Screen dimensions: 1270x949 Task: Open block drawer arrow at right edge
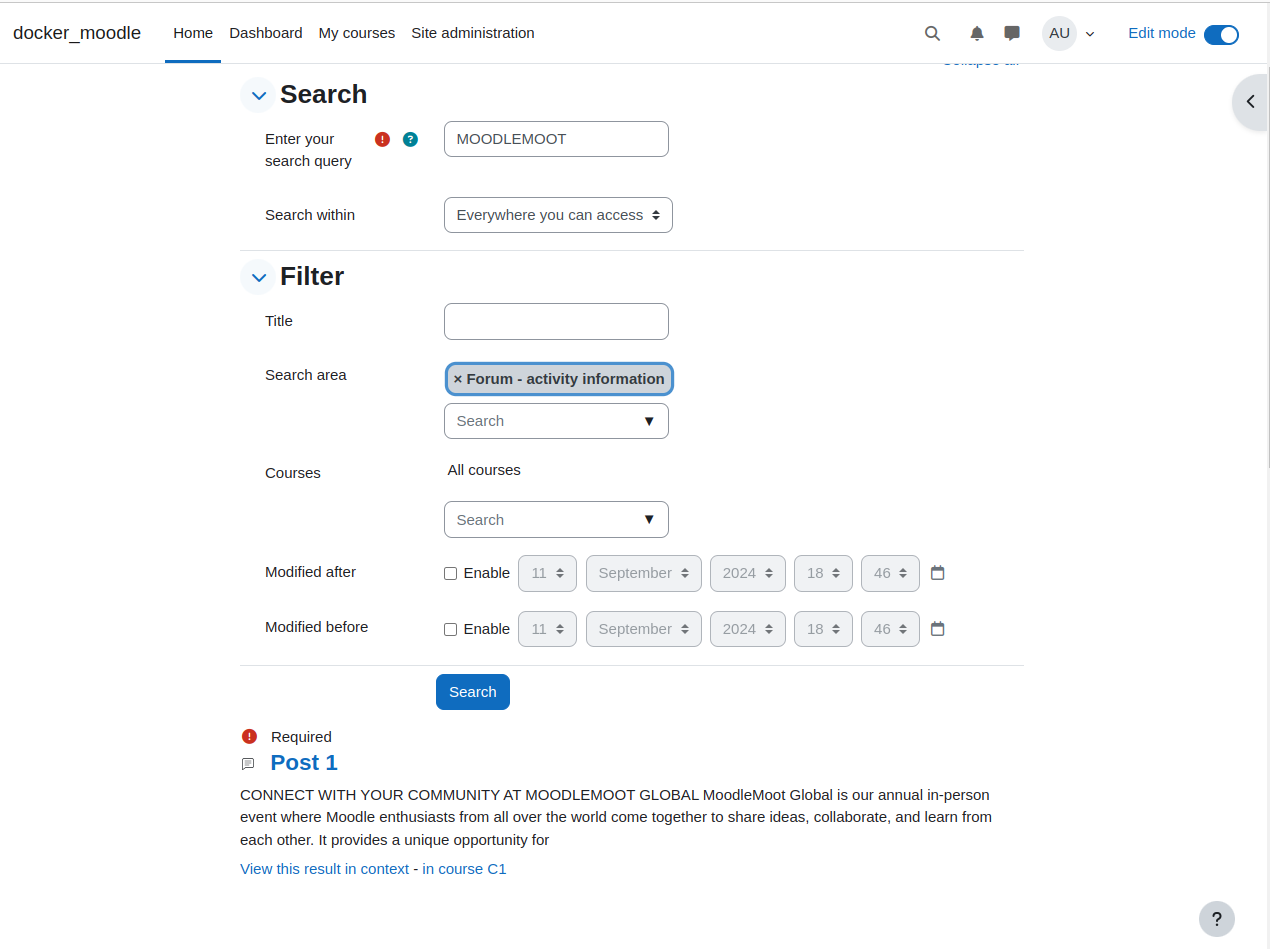coord(1250,101)
